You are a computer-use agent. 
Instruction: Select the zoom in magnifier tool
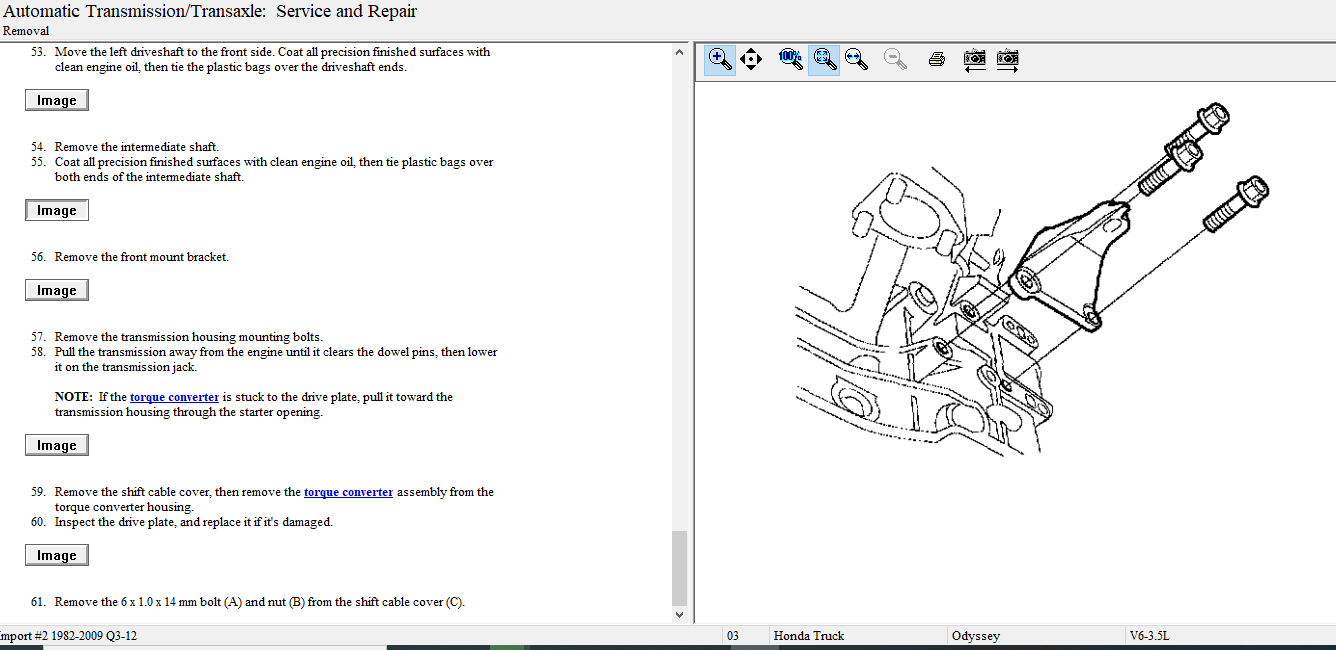click(x=719, y=59)
